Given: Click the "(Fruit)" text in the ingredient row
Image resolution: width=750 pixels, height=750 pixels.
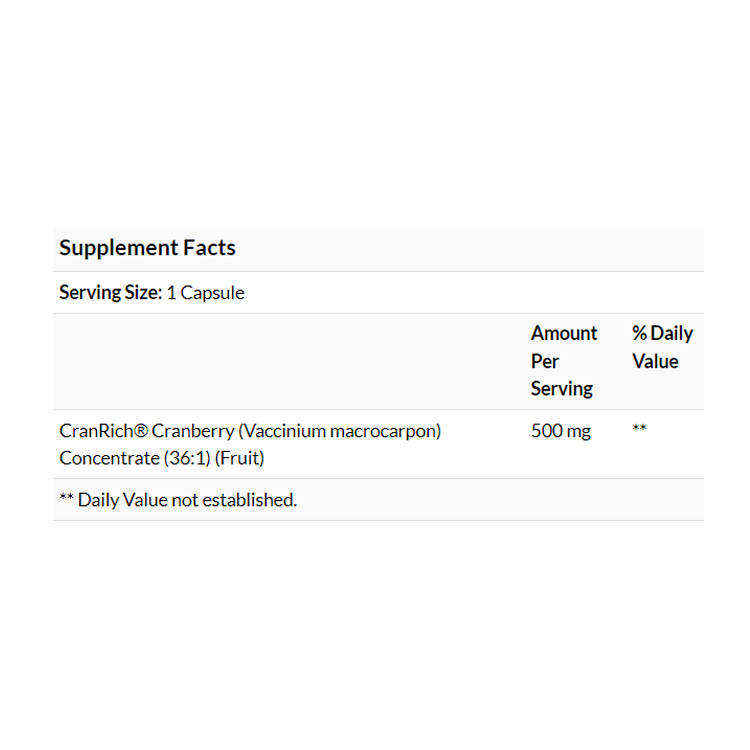Looking at the screenshot, I should coord(239,458).
